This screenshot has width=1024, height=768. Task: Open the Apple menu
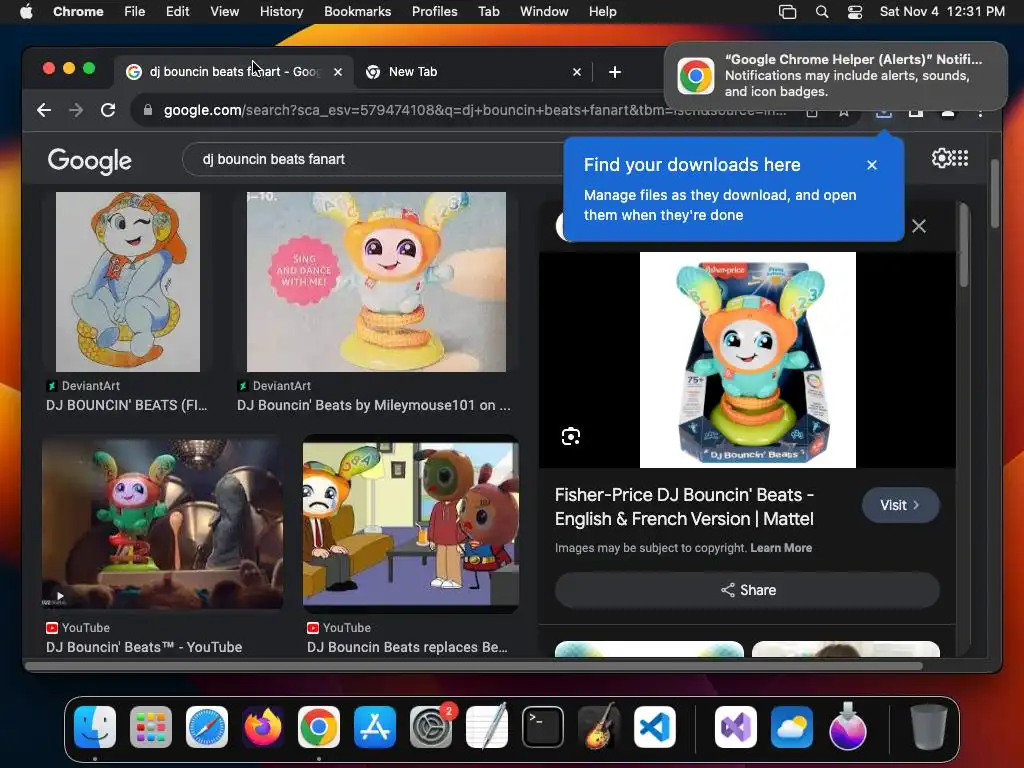click(x=26, y=12)
